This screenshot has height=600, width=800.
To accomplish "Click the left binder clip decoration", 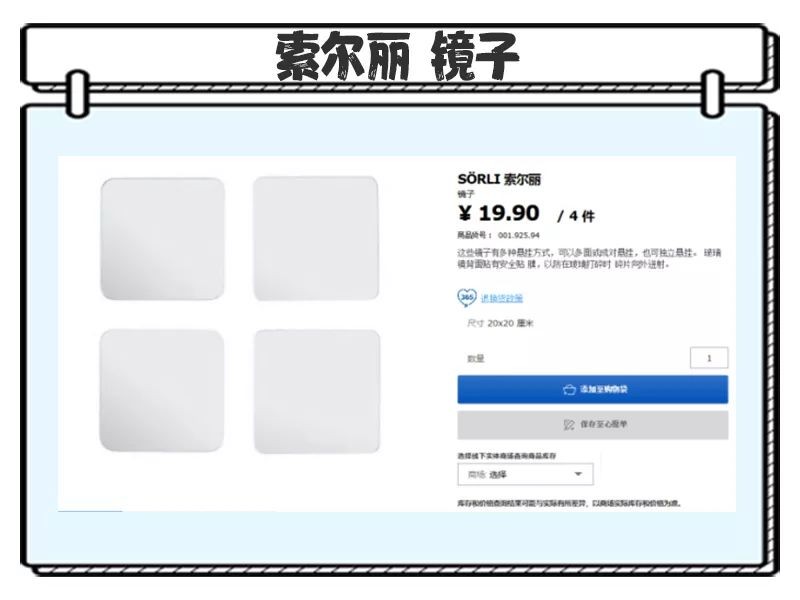I will click(78, 93).
